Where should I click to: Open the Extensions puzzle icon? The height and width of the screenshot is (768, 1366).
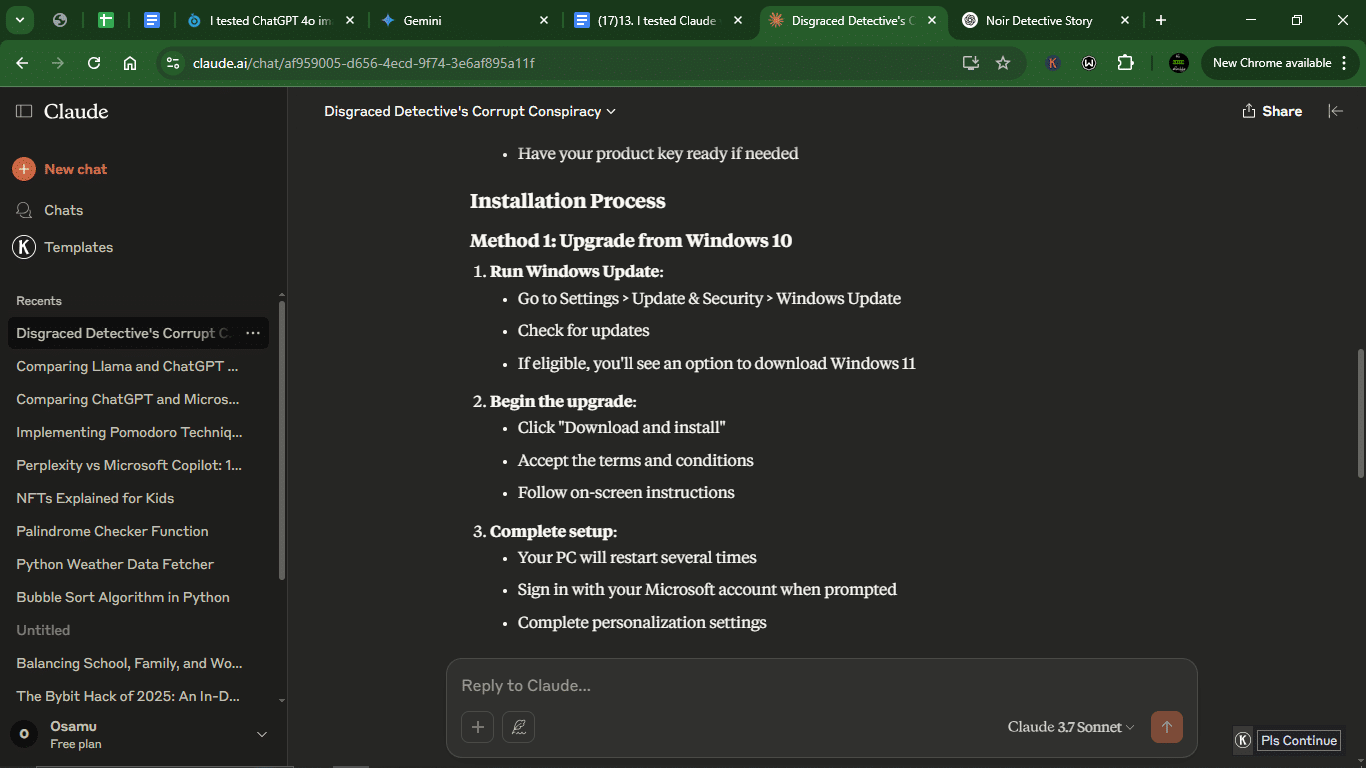pos(1125,63)
